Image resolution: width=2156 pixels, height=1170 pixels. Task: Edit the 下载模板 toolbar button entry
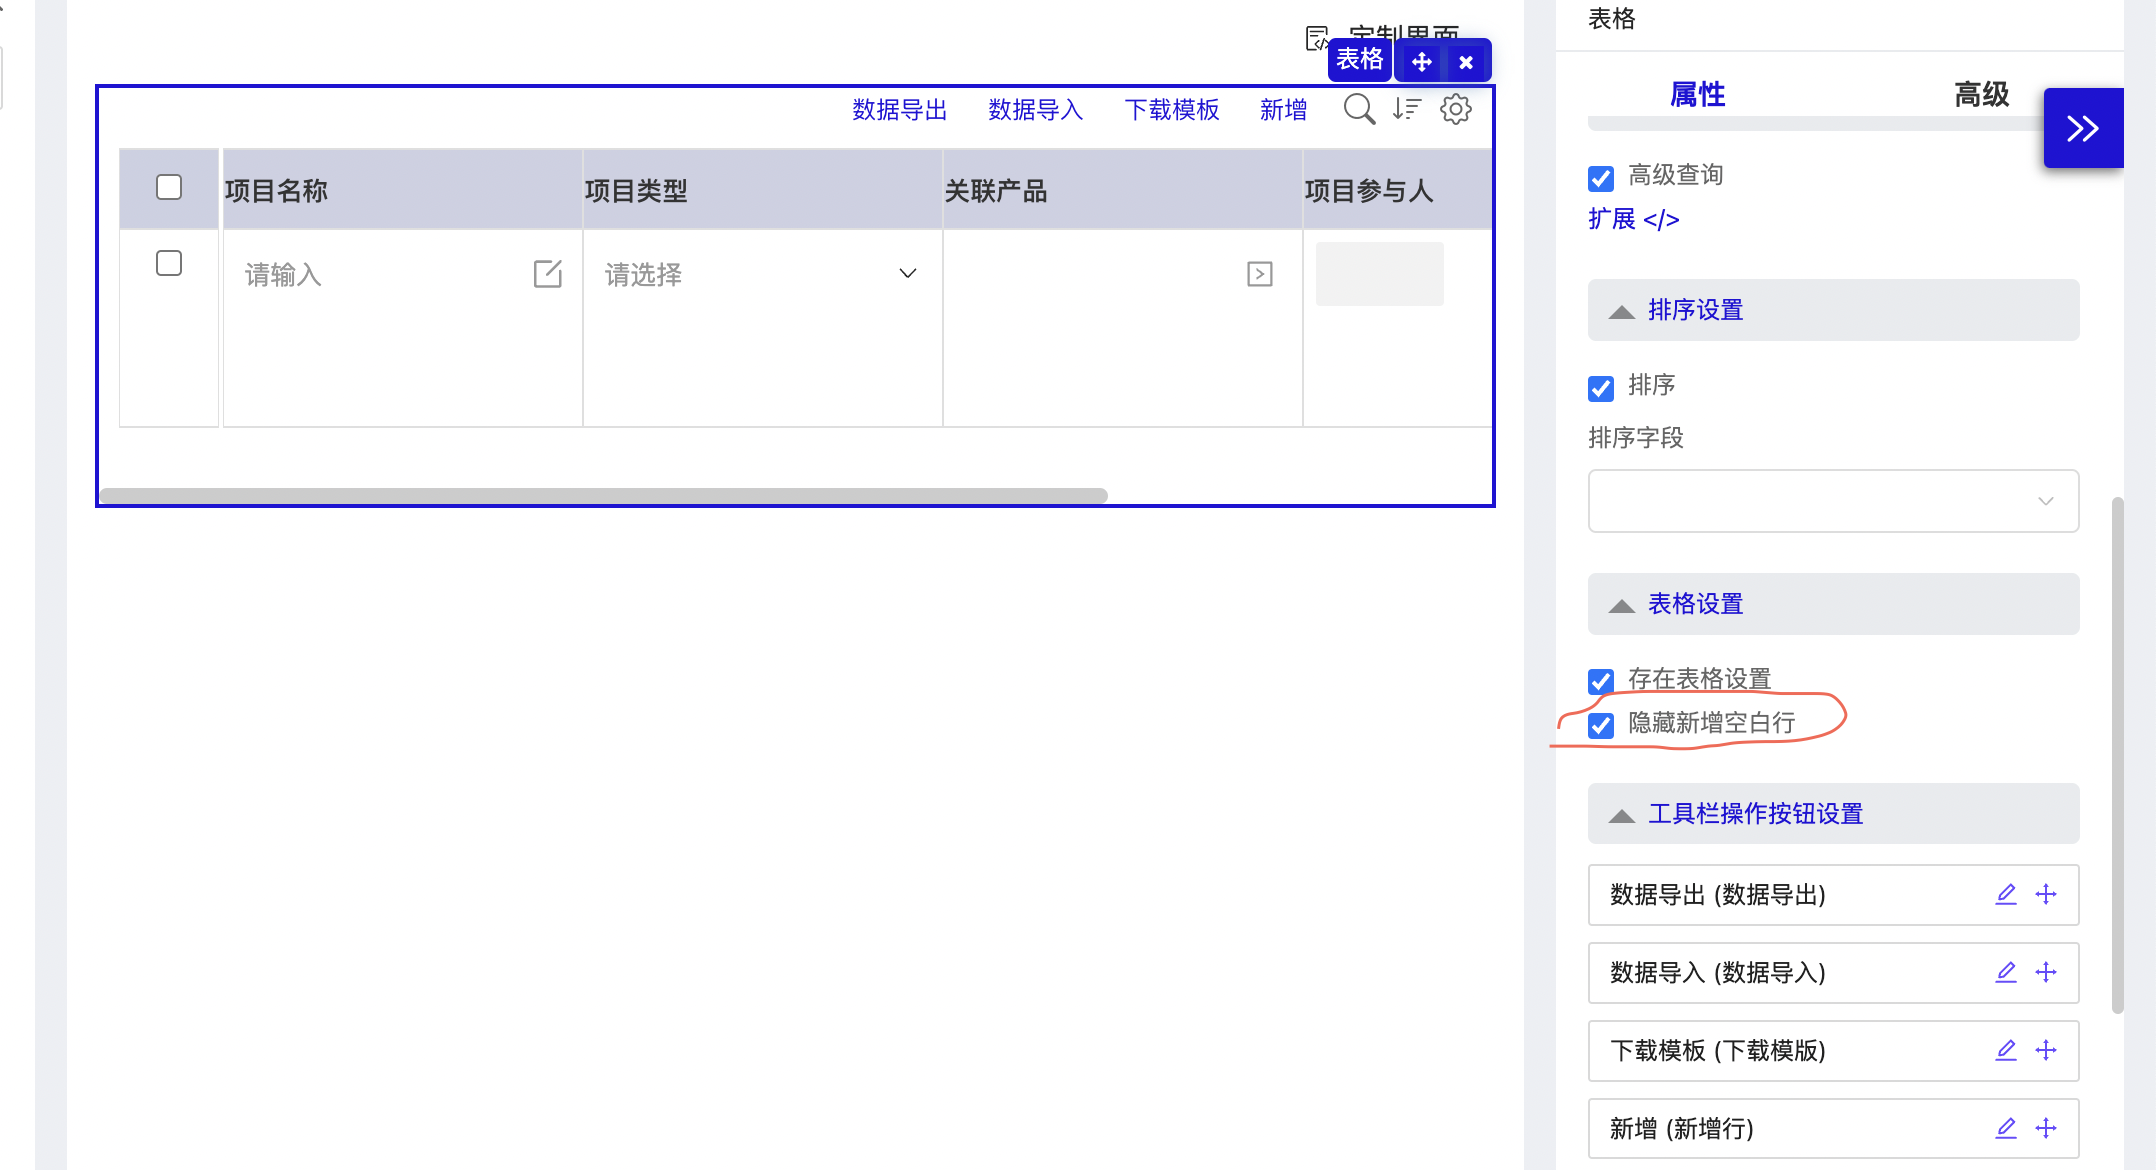pos(2006,1050)
